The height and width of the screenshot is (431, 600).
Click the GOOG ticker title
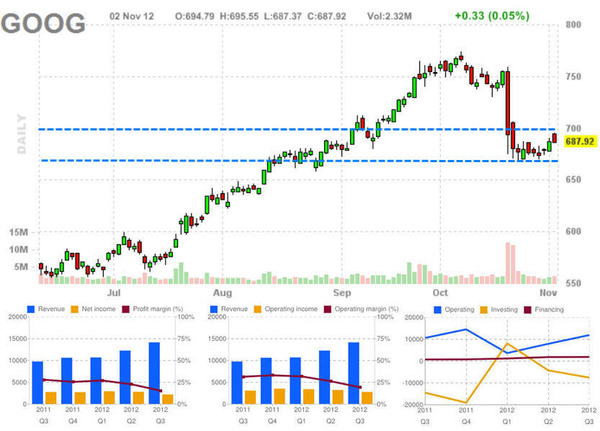43,23
